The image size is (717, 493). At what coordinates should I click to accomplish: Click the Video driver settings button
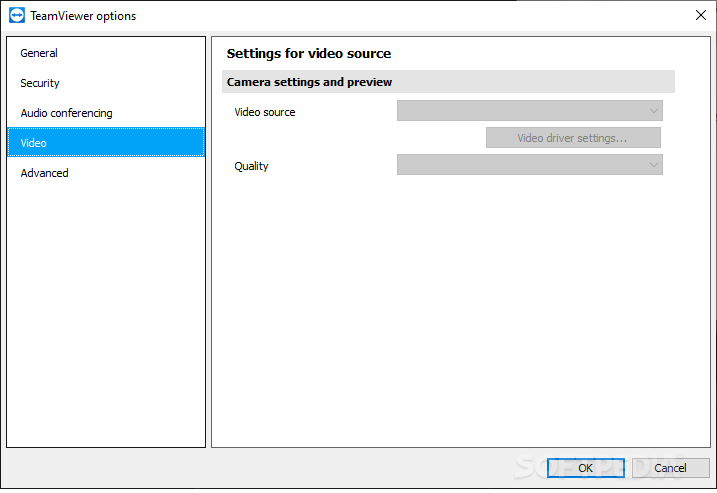573,138
